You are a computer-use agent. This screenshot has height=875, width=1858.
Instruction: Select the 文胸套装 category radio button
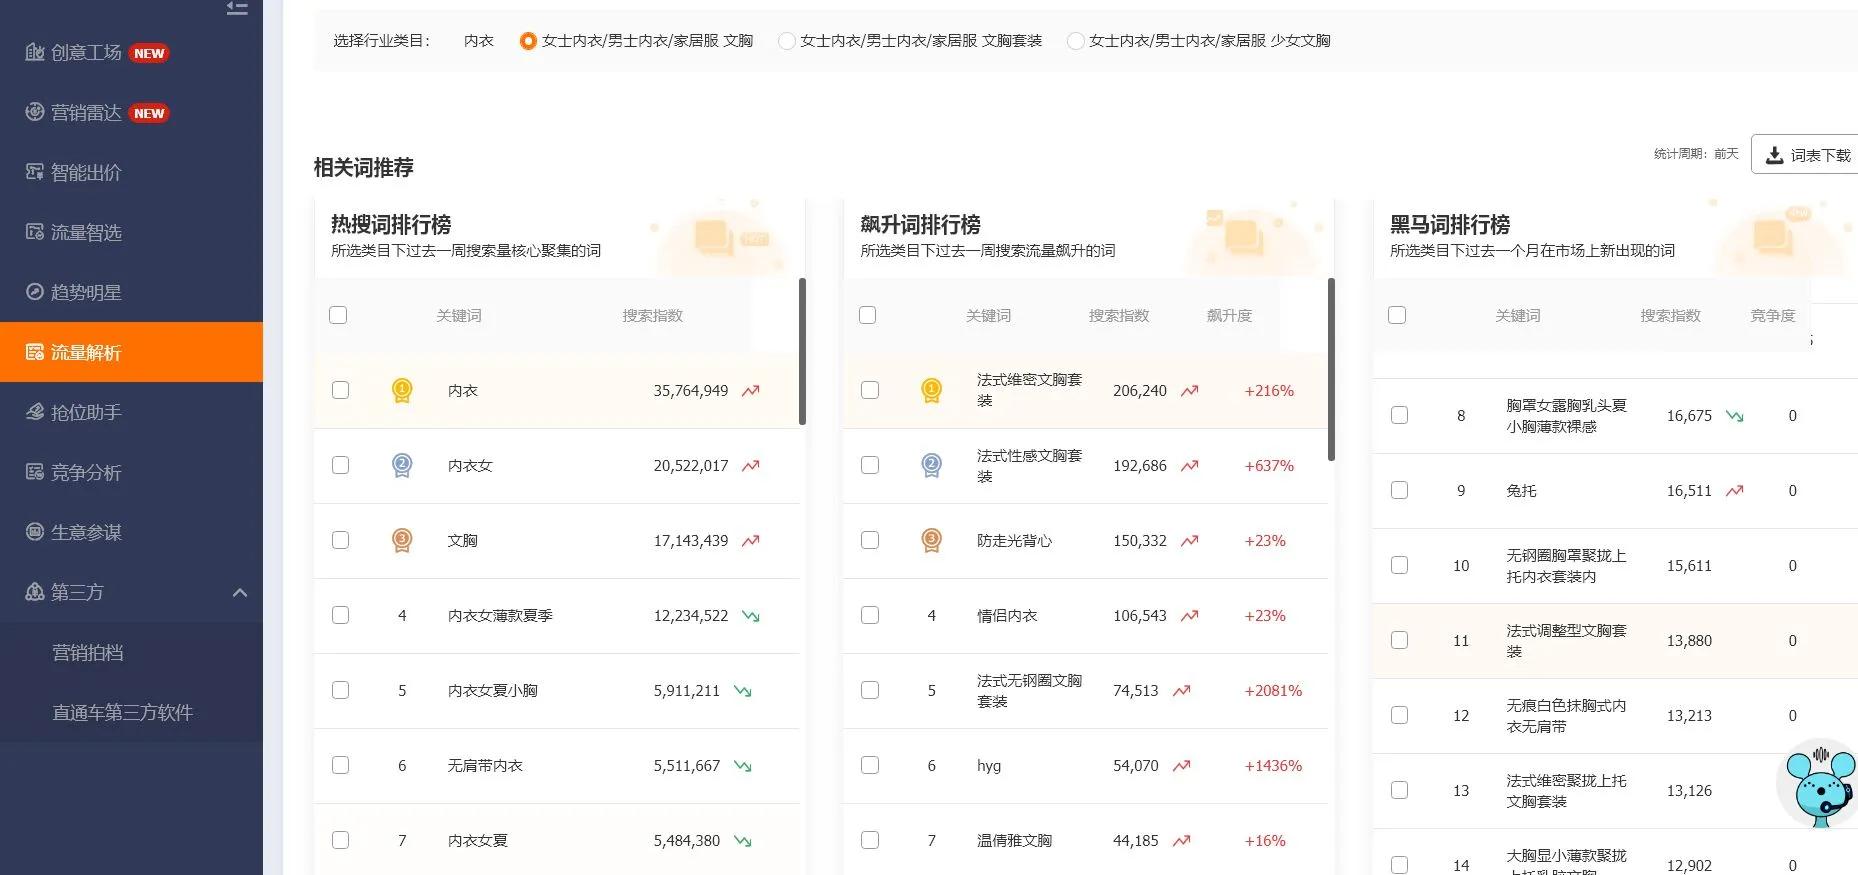click(x=787, y=41)
